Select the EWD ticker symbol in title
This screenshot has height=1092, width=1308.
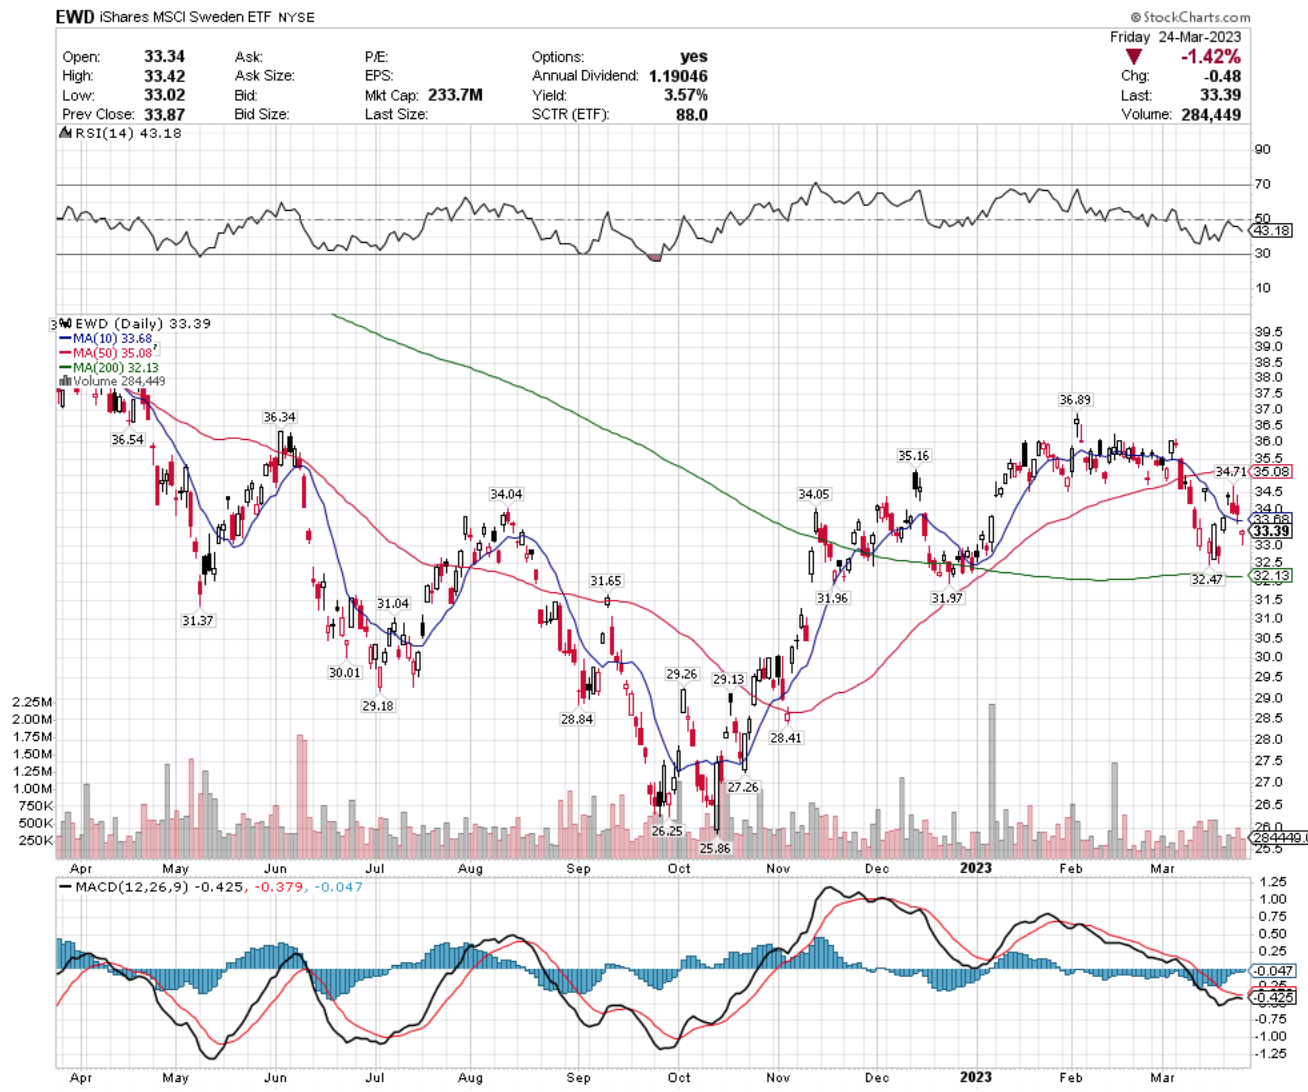click(x=74, y=17)
